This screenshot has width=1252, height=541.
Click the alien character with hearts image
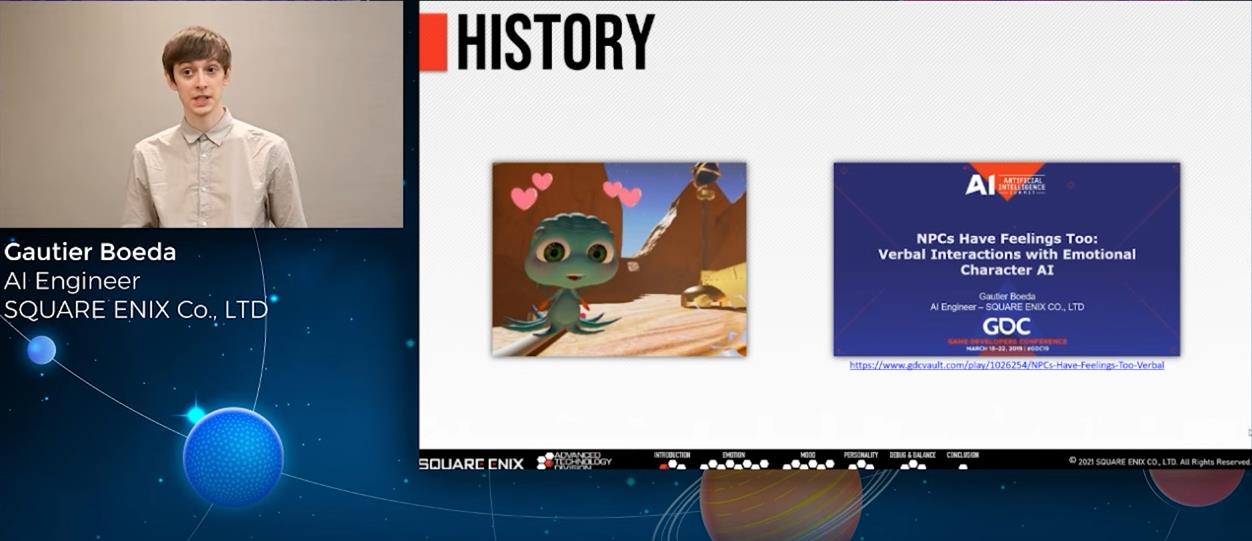618,259
